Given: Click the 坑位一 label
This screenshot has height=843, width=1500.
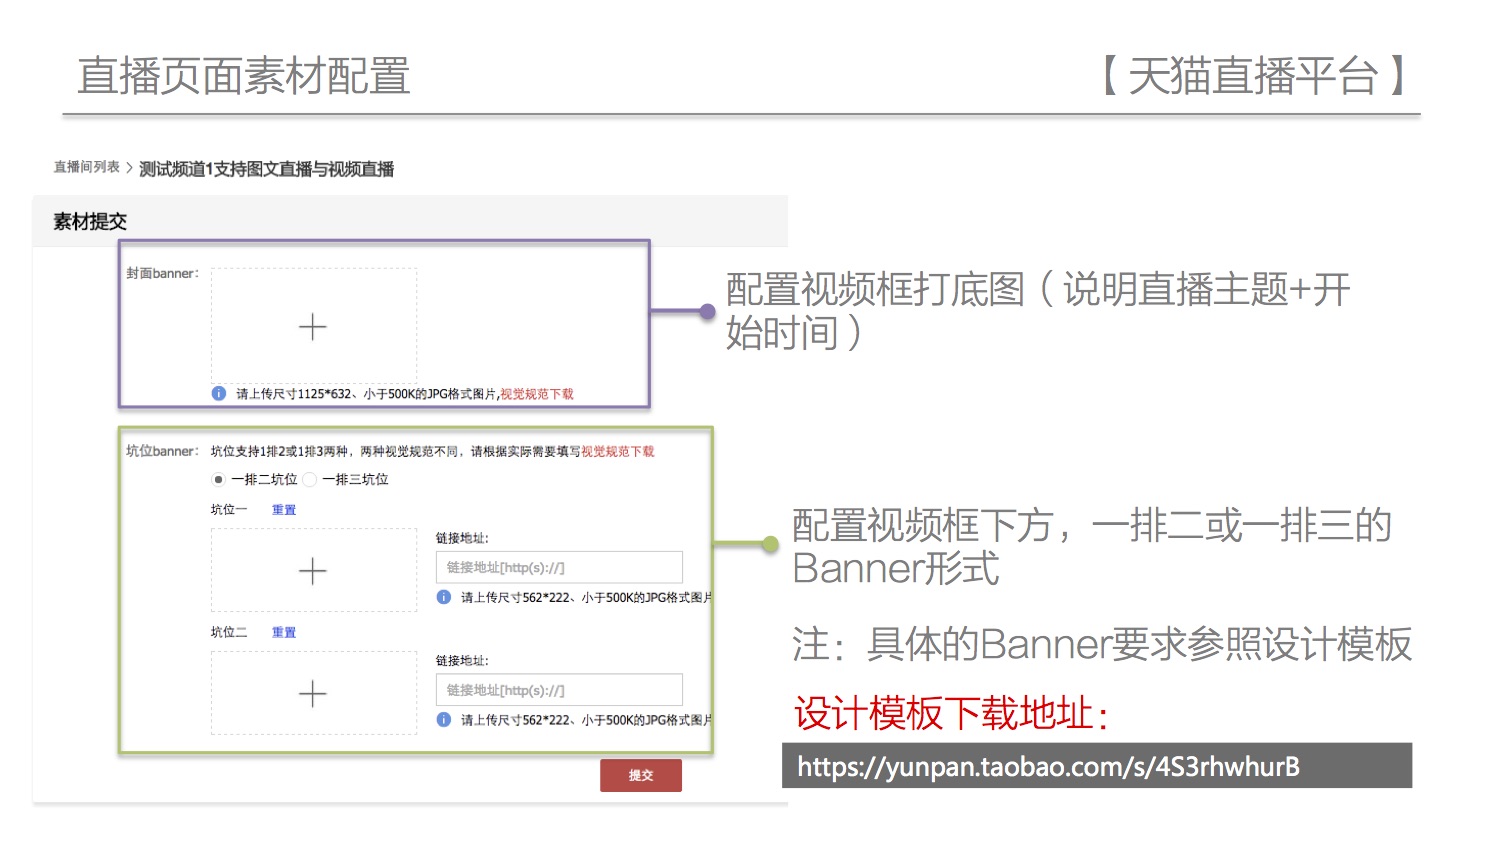Looking at the screenshot, I should [x=229, y=509].
